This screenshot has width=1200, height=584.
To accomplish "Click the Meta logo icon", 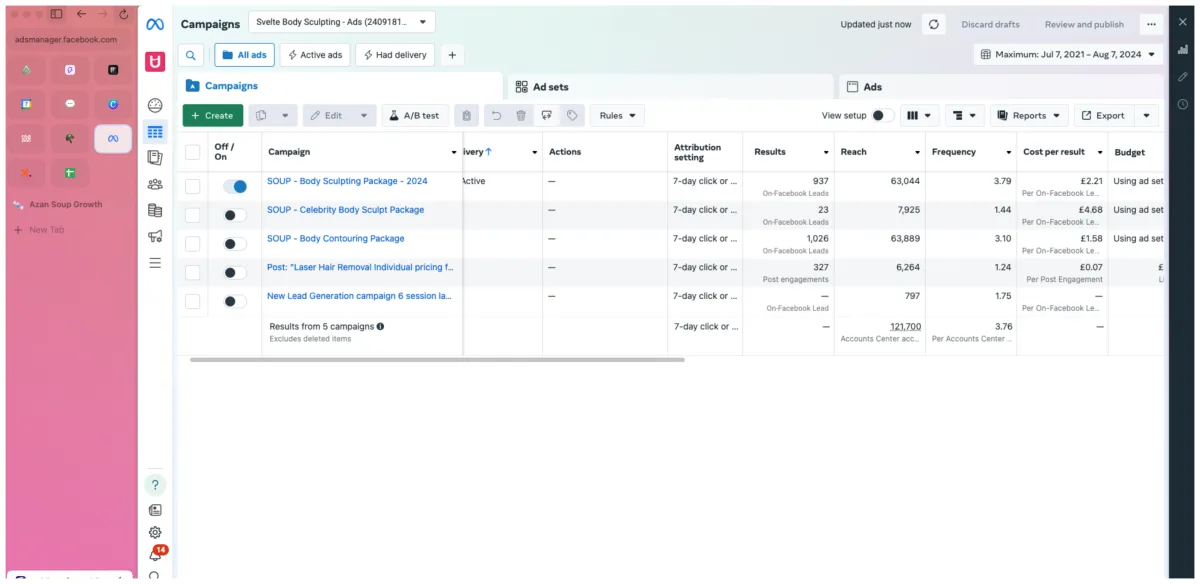I will pos(155,24).
